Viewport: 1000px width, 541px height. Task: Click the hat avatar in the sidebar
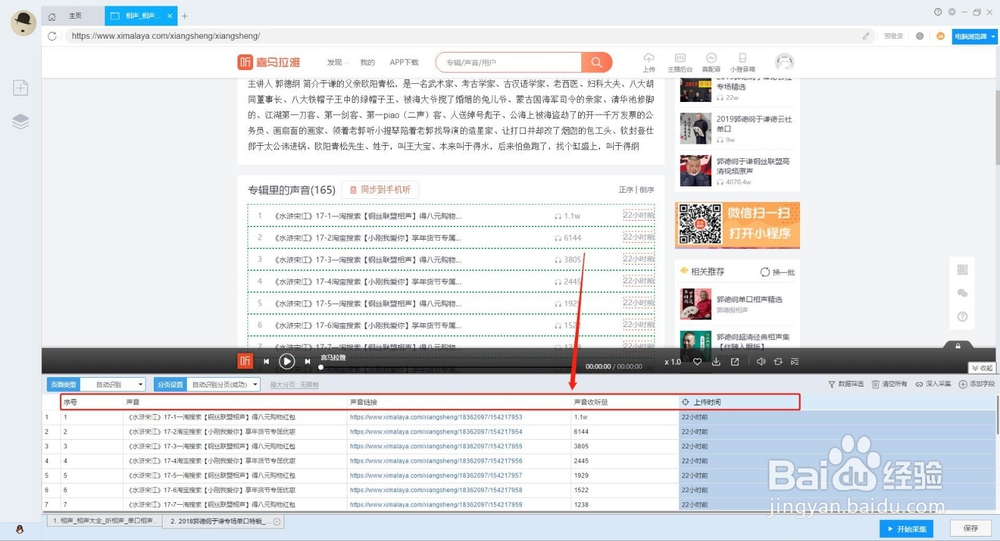point(24,23)
